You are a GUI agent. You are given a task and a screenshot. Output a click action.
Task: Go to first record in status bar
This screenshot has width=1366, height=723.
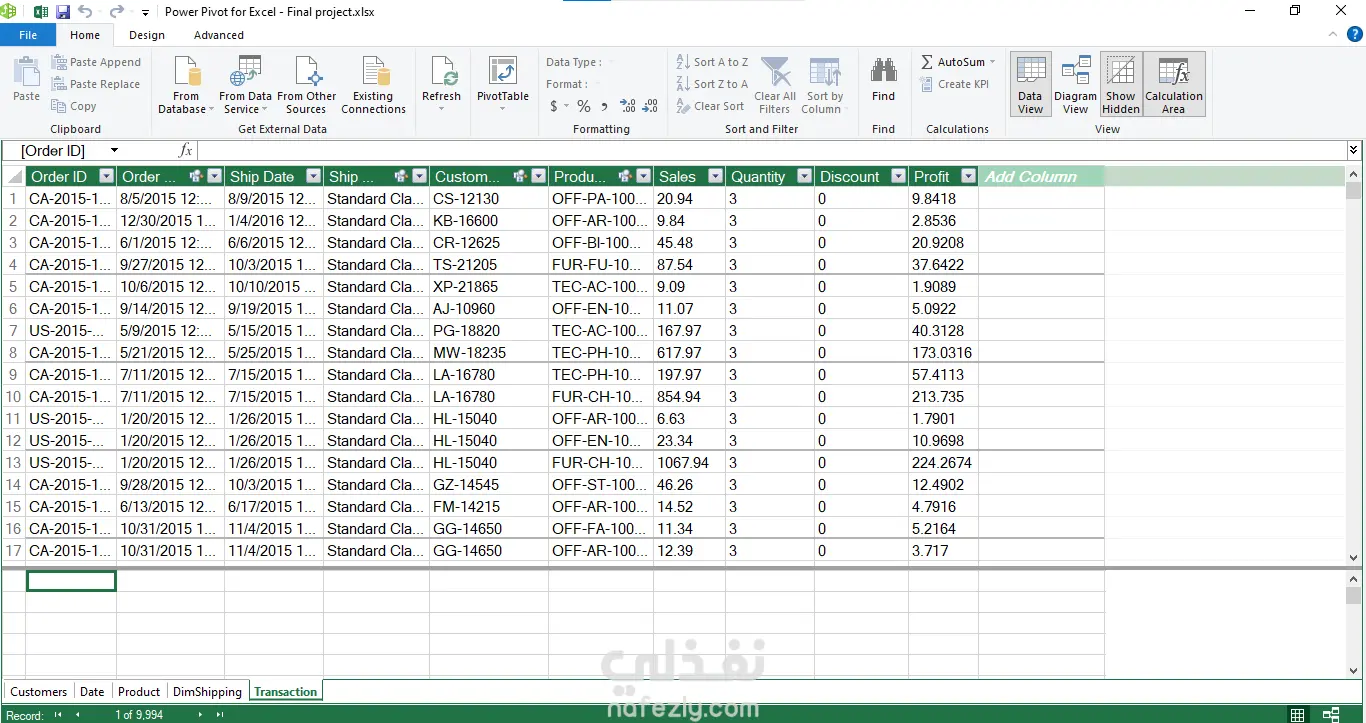pos(58,715)
